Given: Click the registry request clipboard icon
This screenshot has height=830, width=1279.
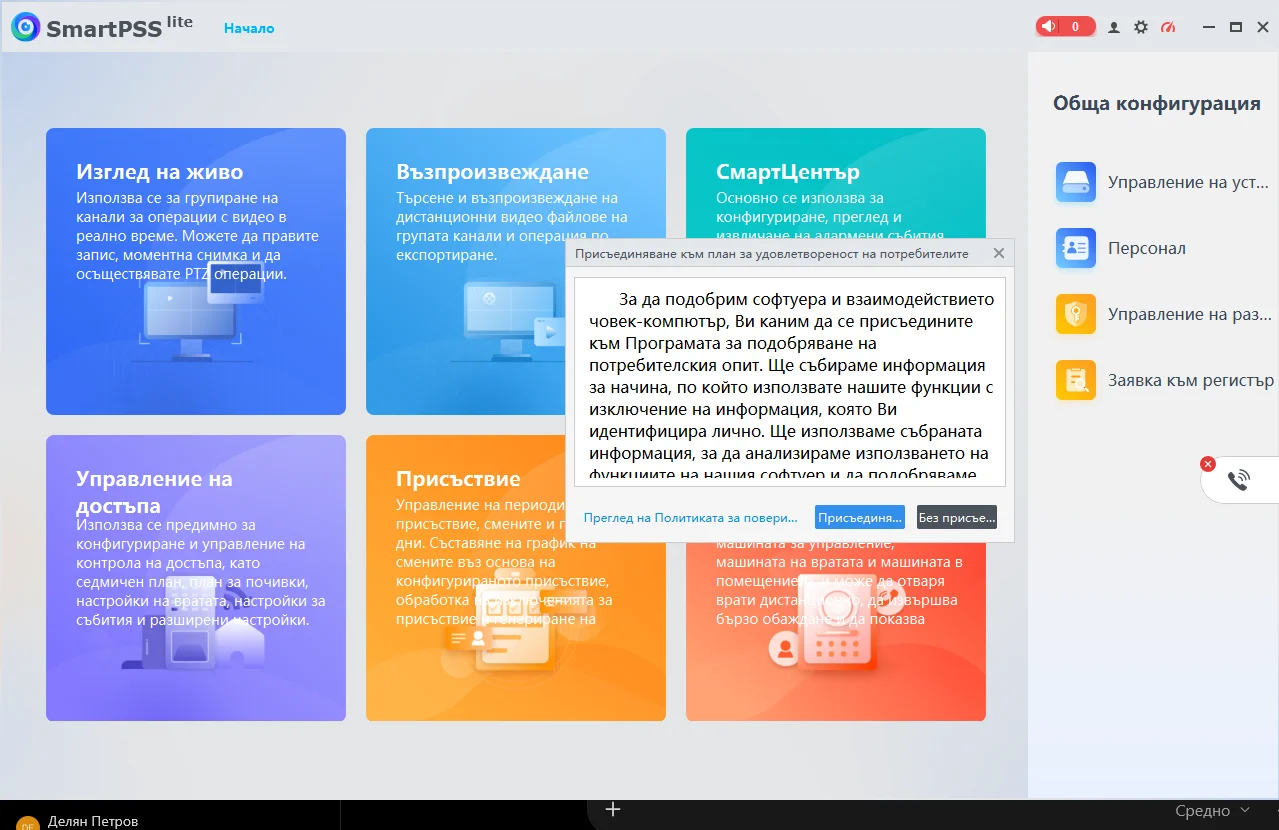Looking at the screenshot, I should point(1076,380).
